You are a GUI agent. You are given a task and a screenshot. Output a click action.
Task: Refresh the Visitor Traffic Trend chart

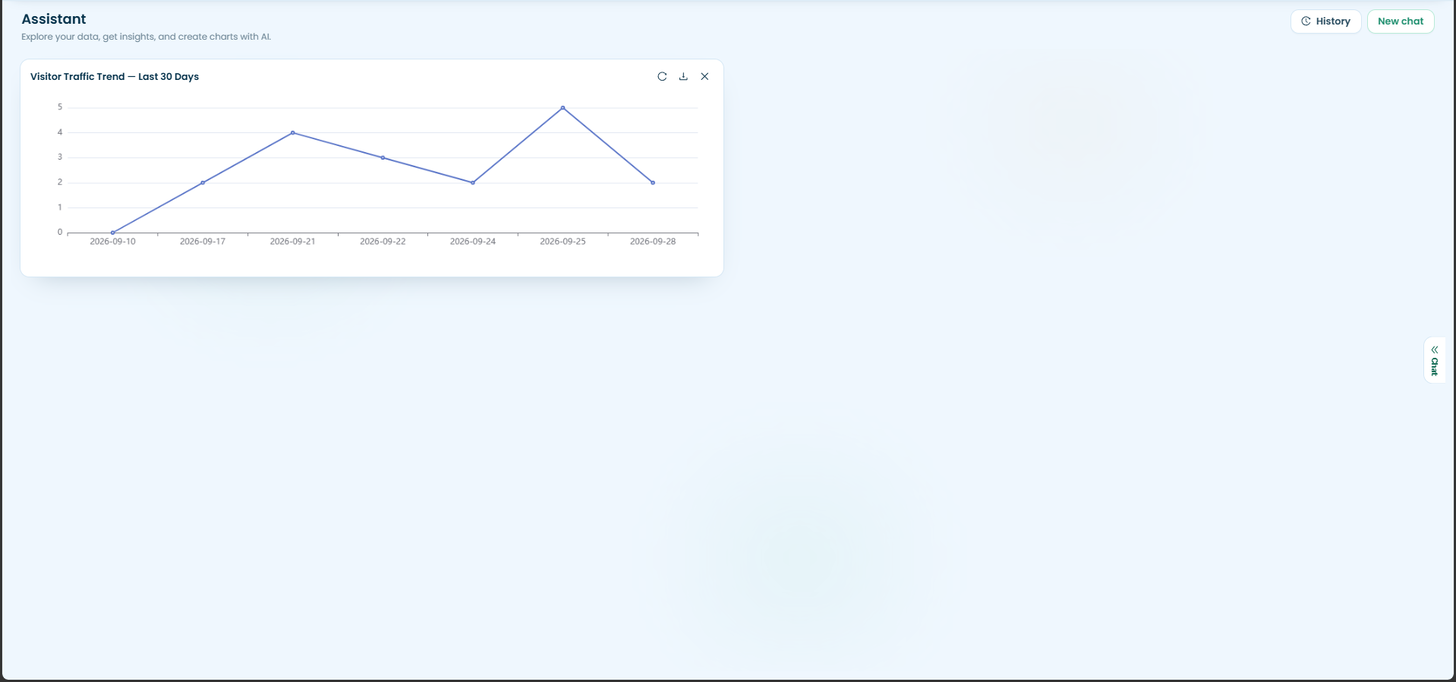point(662,77)
